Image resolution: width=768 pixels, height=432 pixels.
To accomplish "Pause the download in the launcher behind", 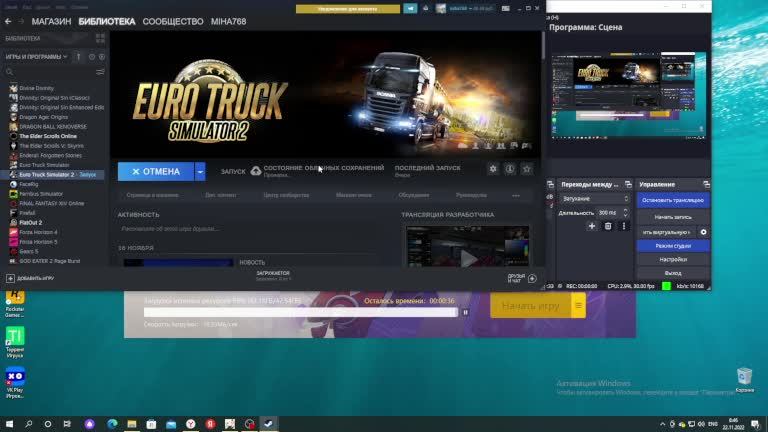I will coord(465,312).
